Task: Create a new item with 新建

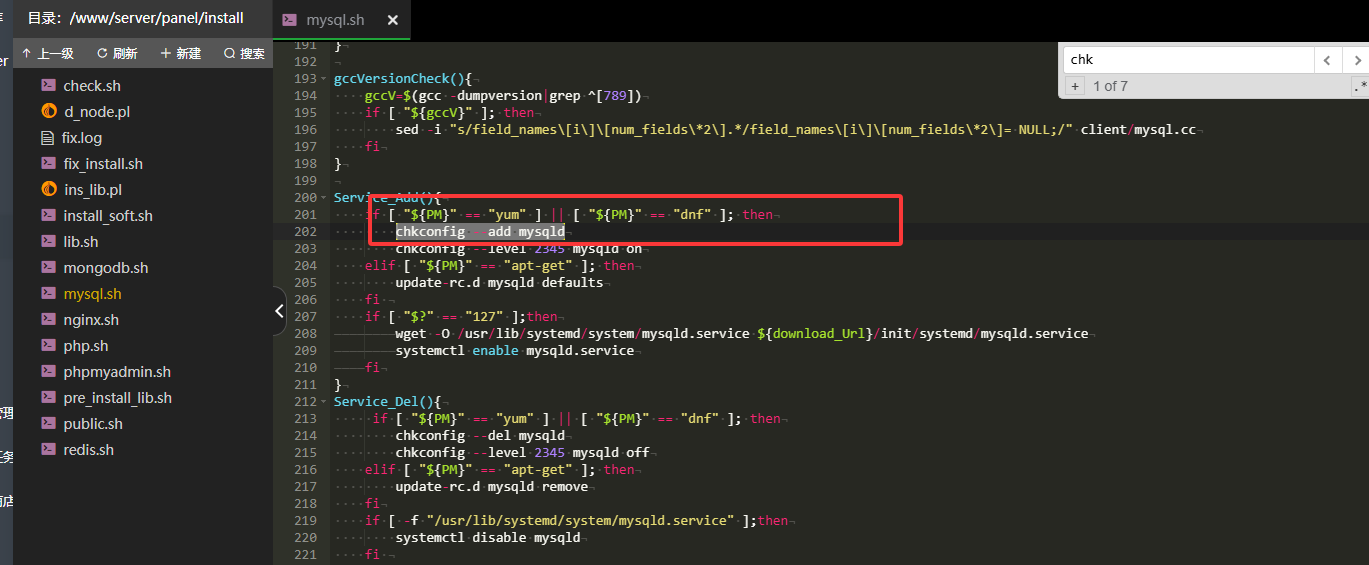Action: point(181,53)
